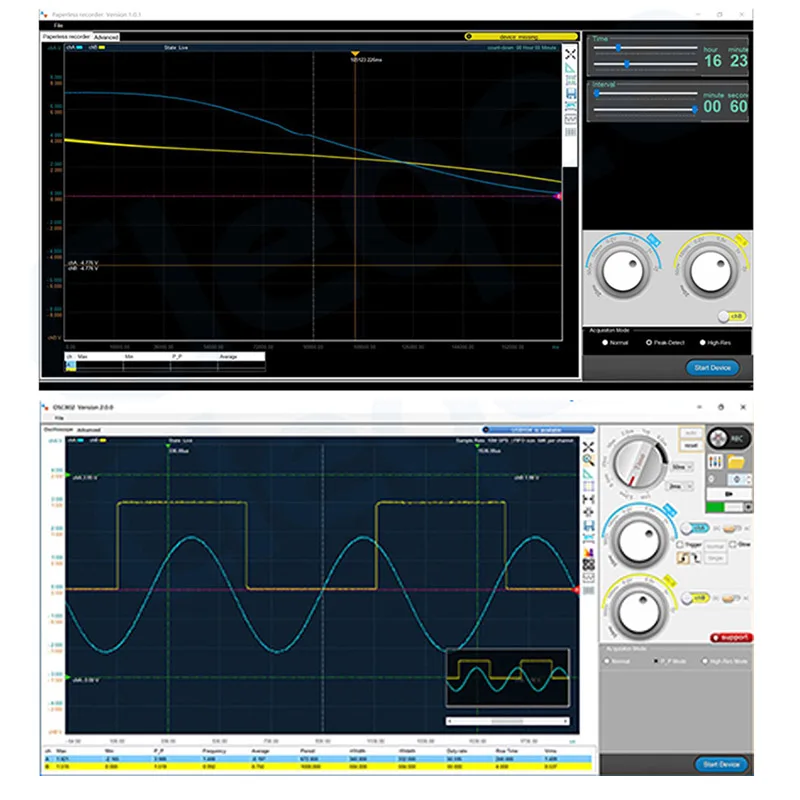
Task: Click the probe attenuation icon next to the chB switch in OSC802
Action: click(x=731, y=598)
